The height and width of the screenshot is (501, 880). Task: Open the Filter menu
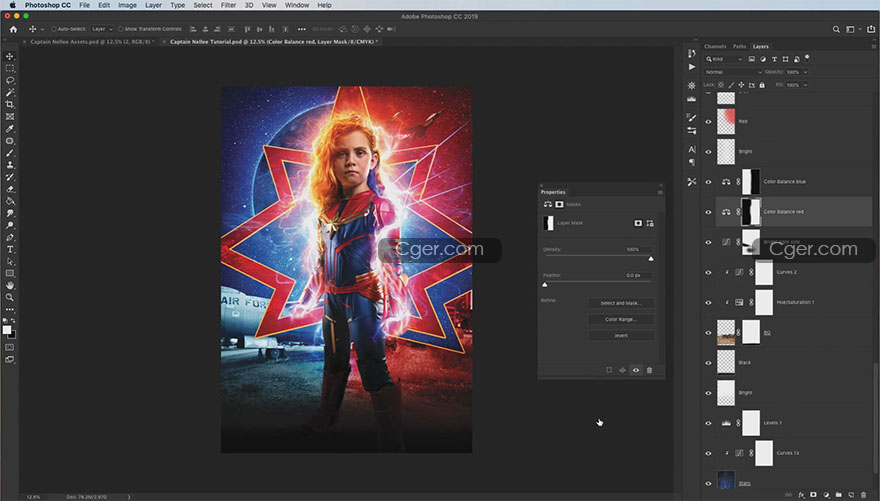click(228, 5)
